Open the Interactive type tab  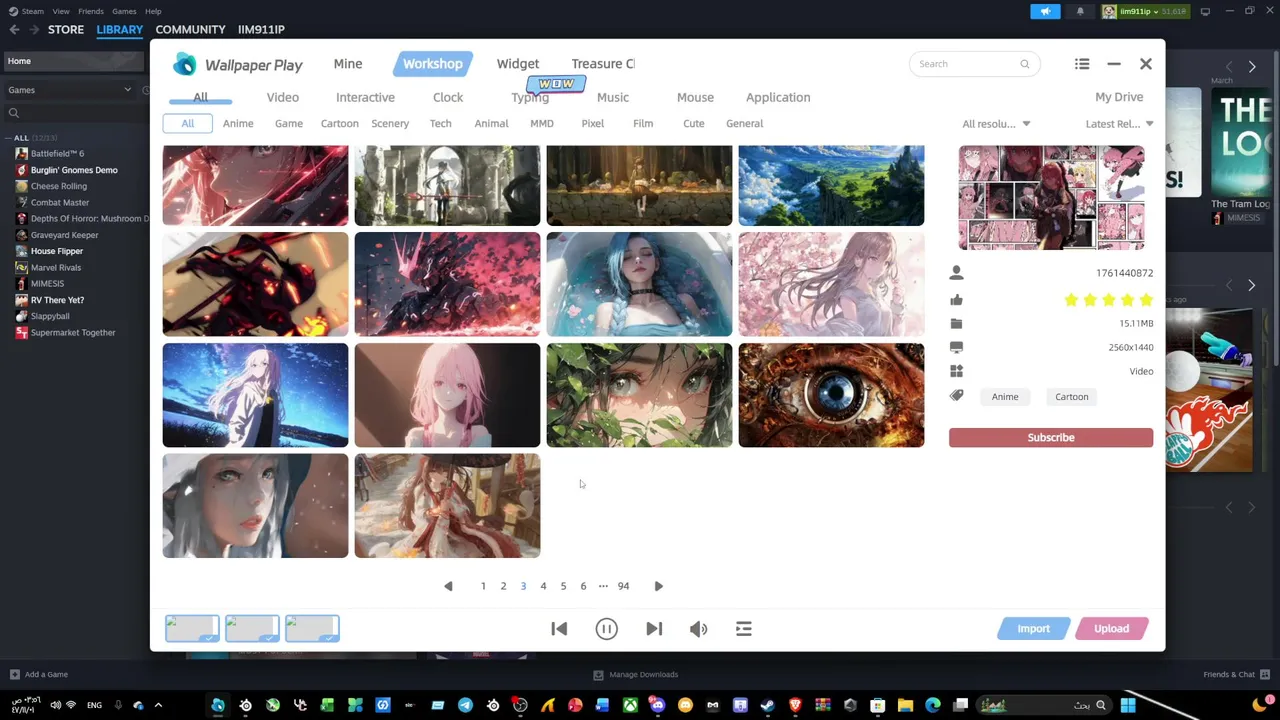click(x=365, y=97)
